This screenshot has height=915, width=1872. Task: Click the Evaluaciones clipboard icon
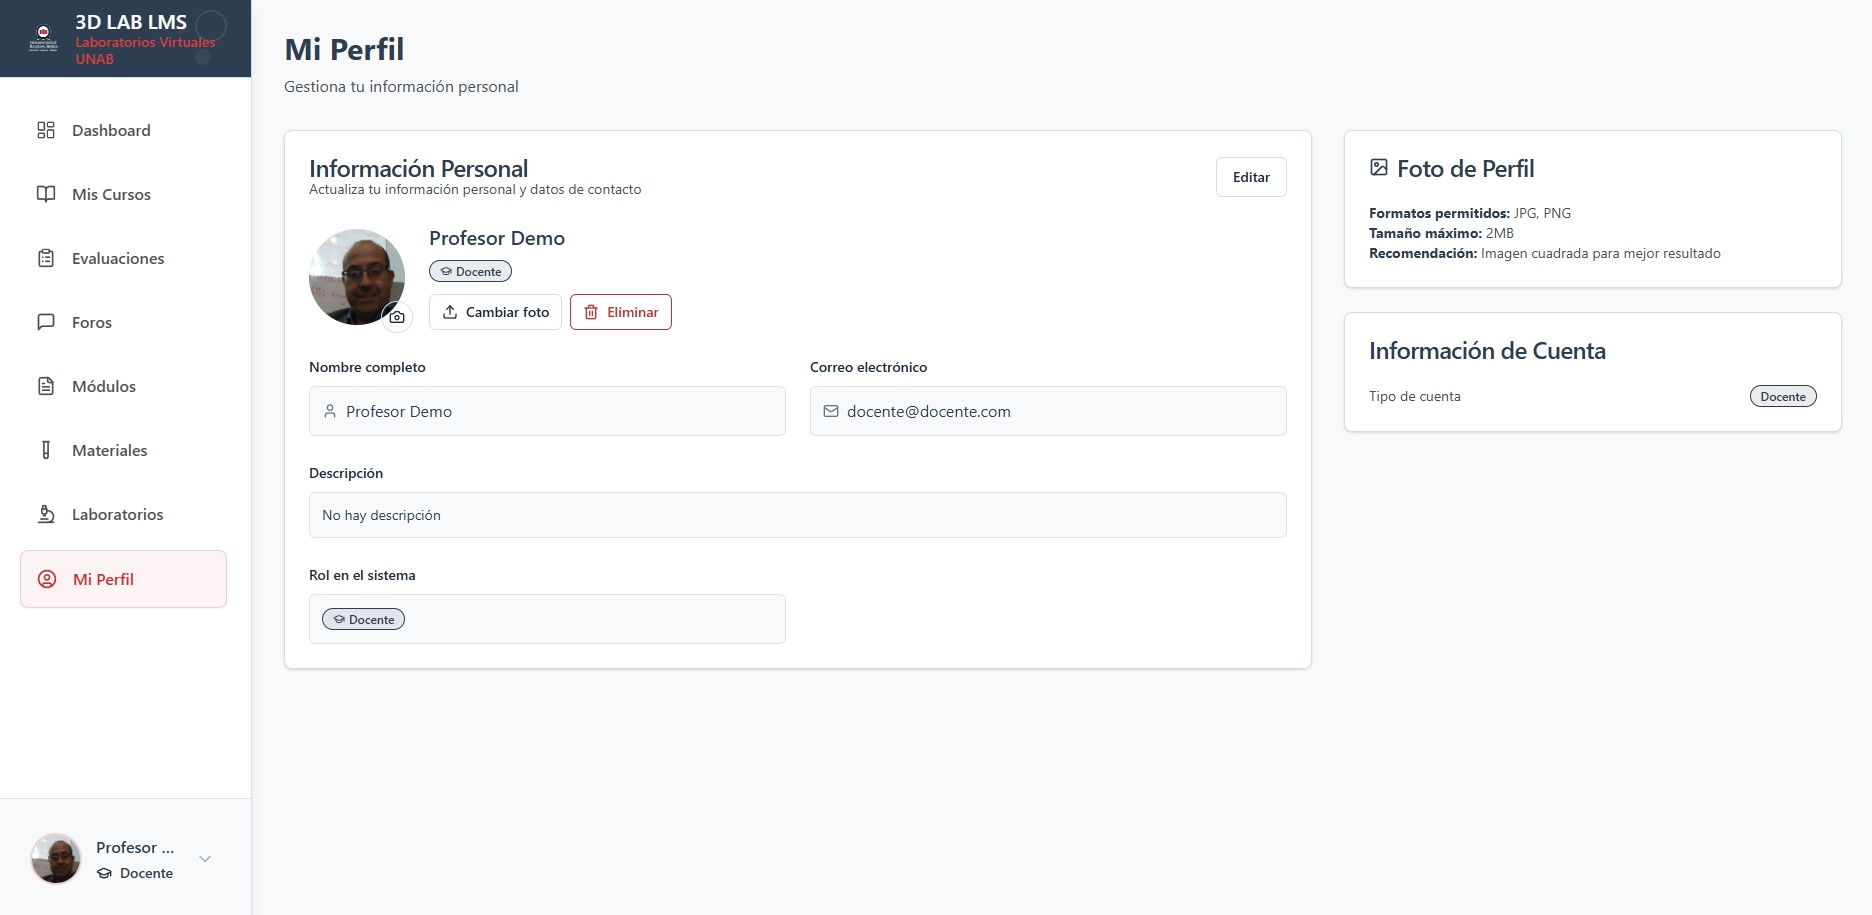tap(46, 258)
